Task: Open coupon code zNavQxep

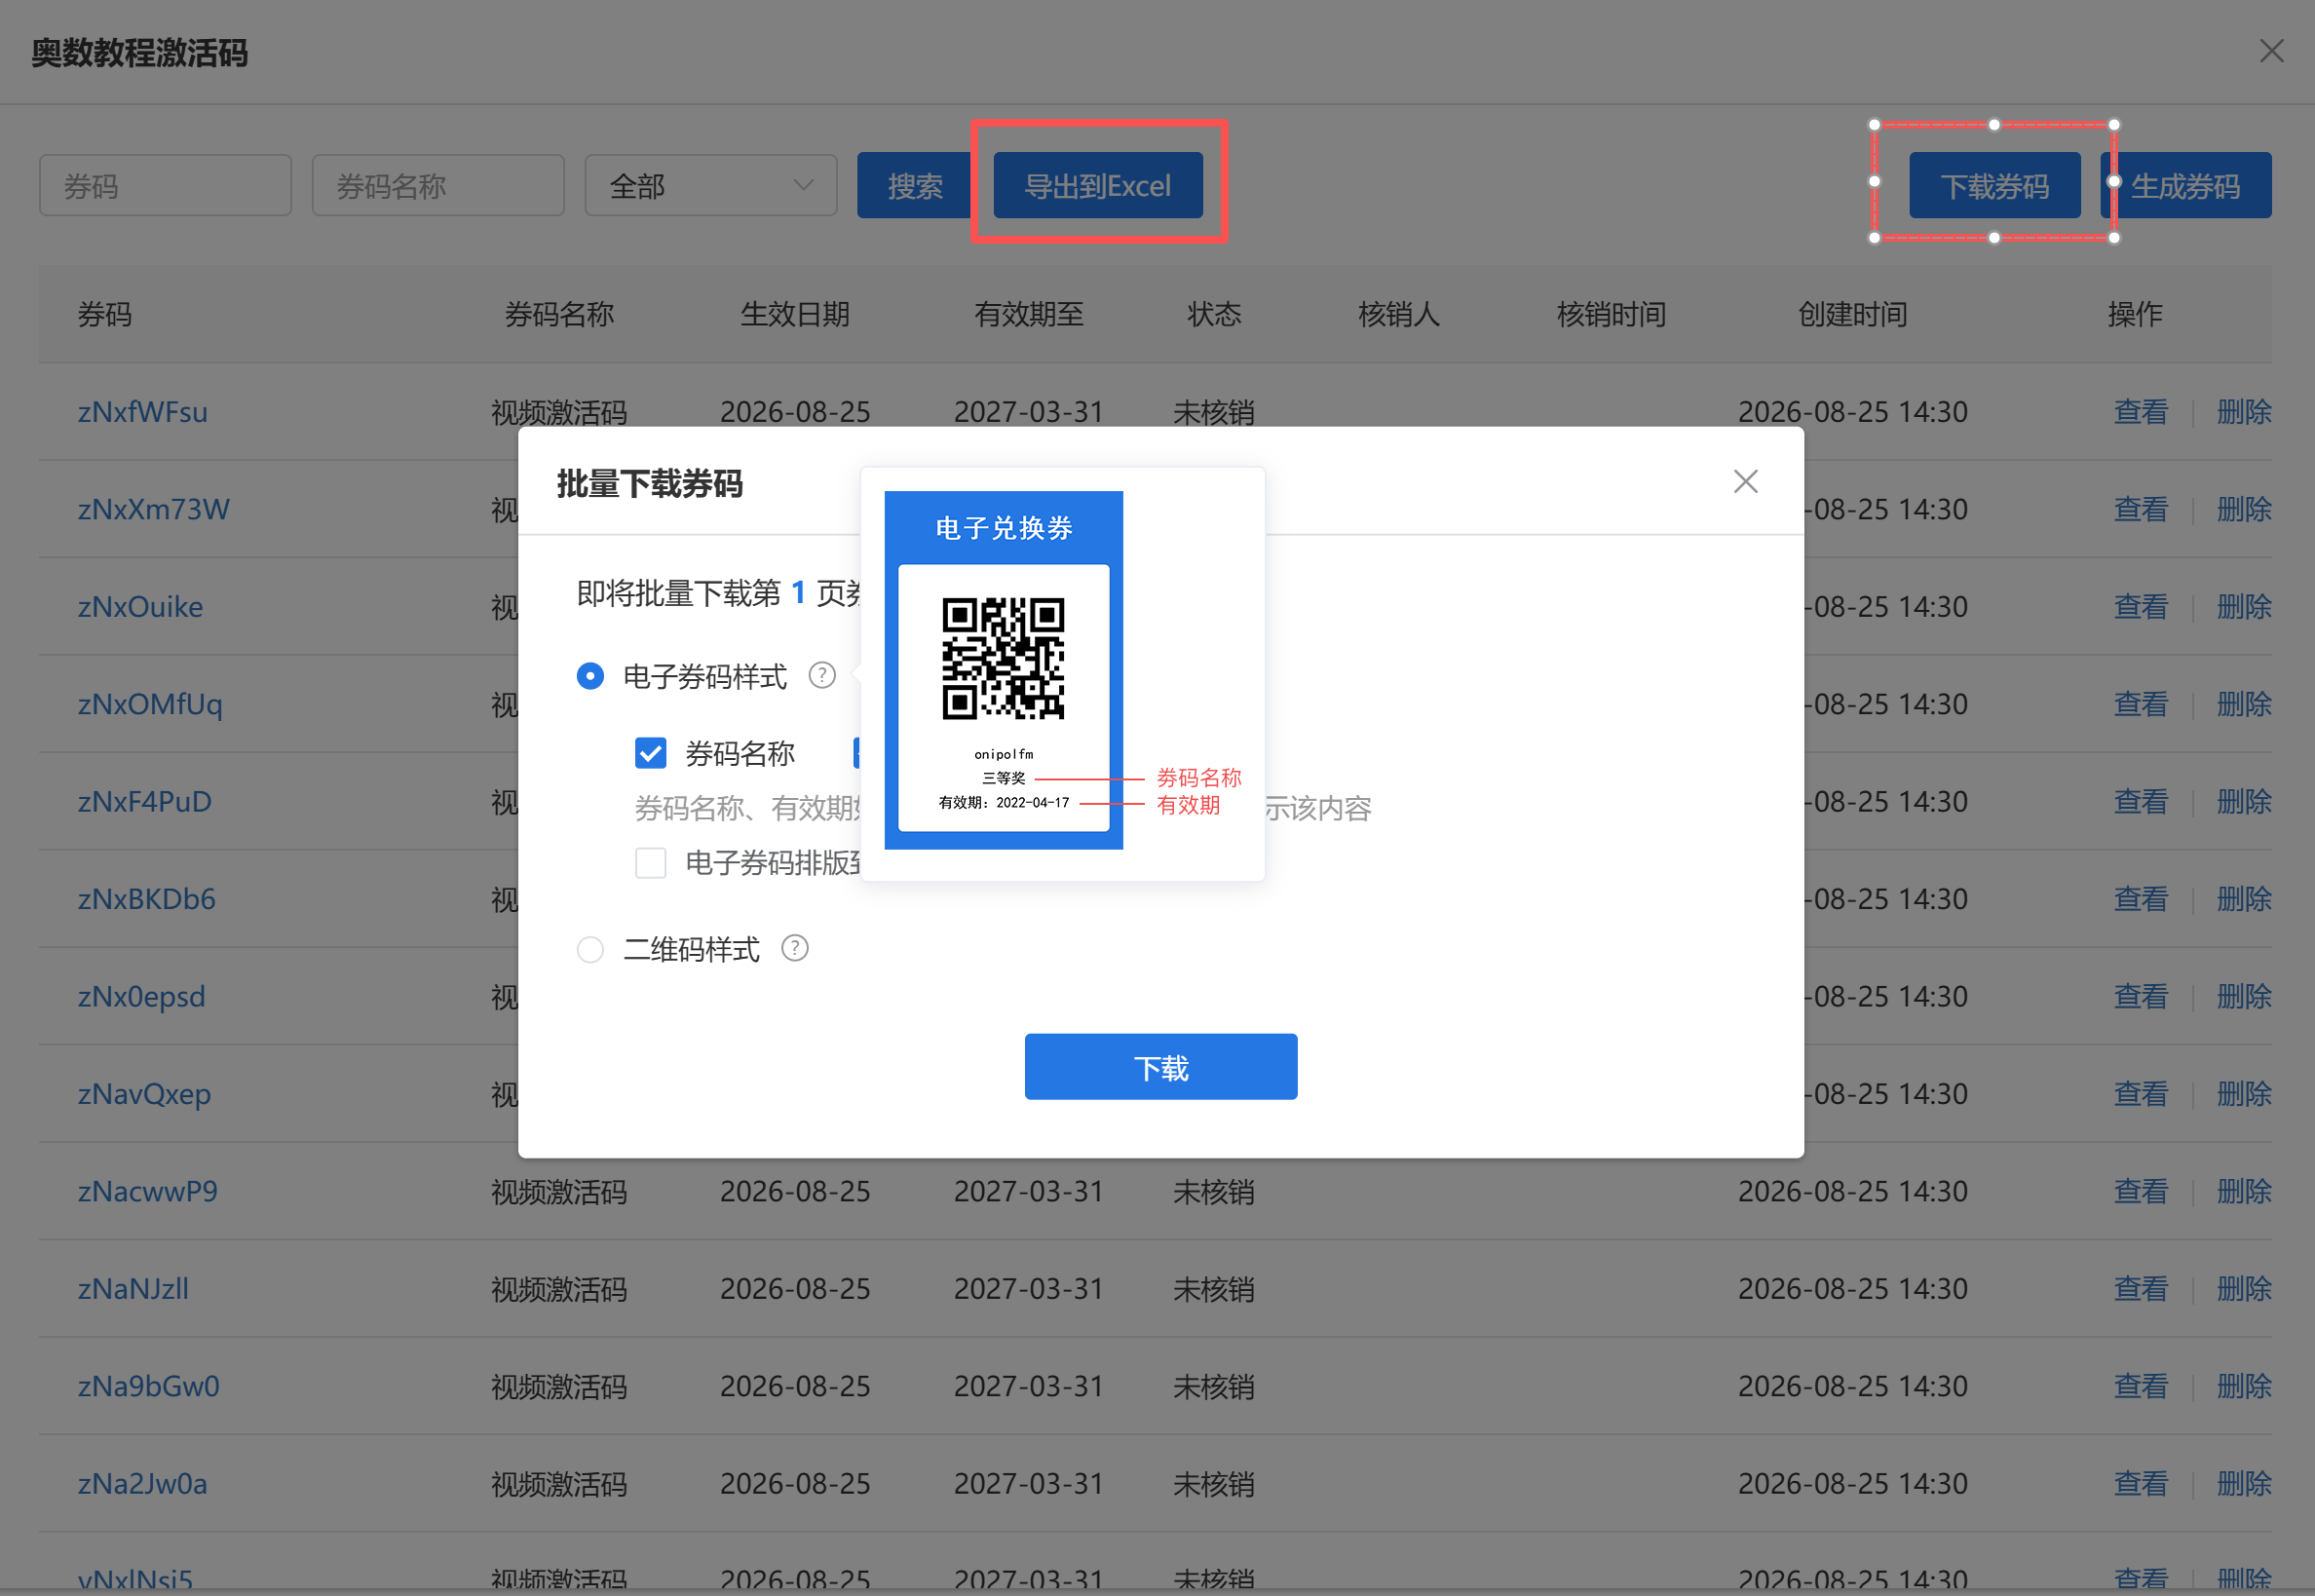Action: (x=144, y=1094)
